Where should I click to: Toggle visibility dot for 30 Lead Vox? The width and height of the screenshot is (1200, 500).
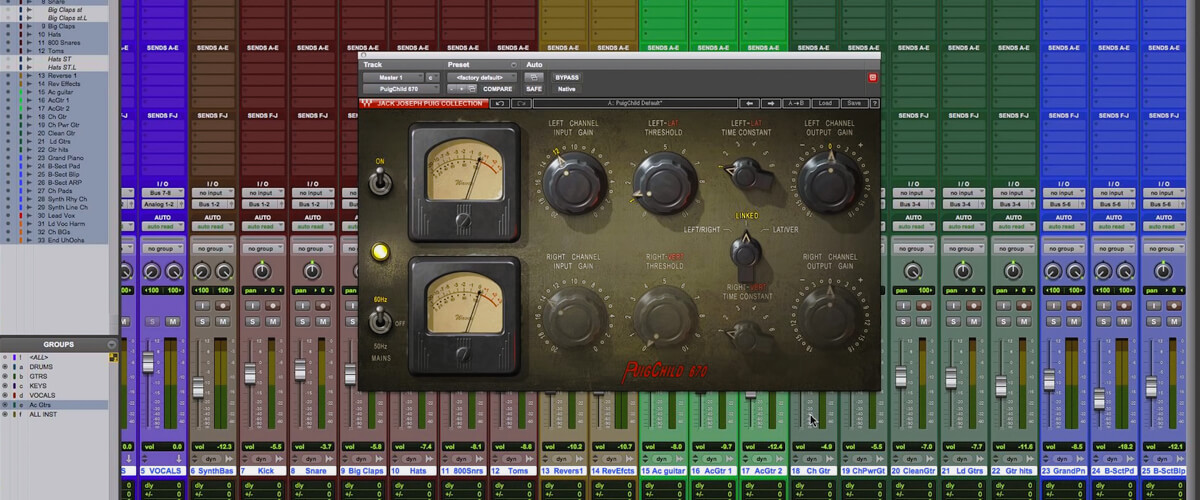[x=7, y=215]
